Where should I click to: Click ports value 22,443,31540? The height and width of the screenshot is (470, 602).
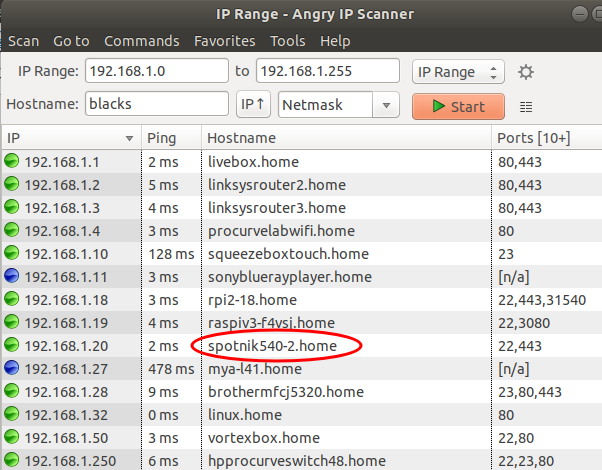[x=542, y=300]
